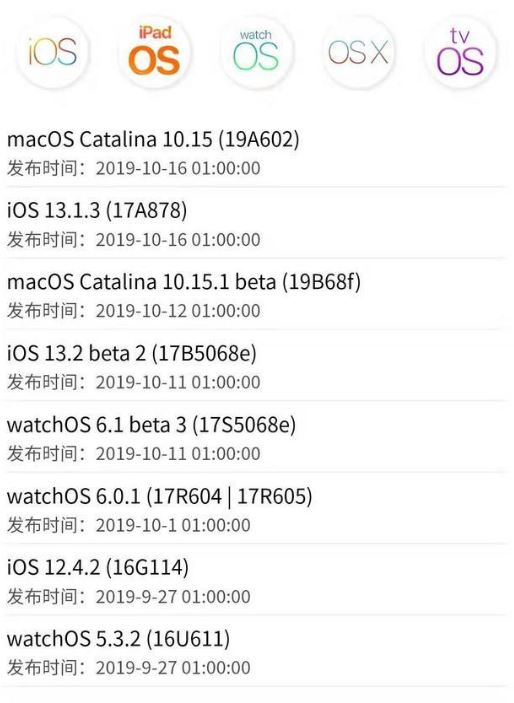Viewport: 514px width, 703px height.
Task: Choose the watchOS category icon
Action: (256, 52)
